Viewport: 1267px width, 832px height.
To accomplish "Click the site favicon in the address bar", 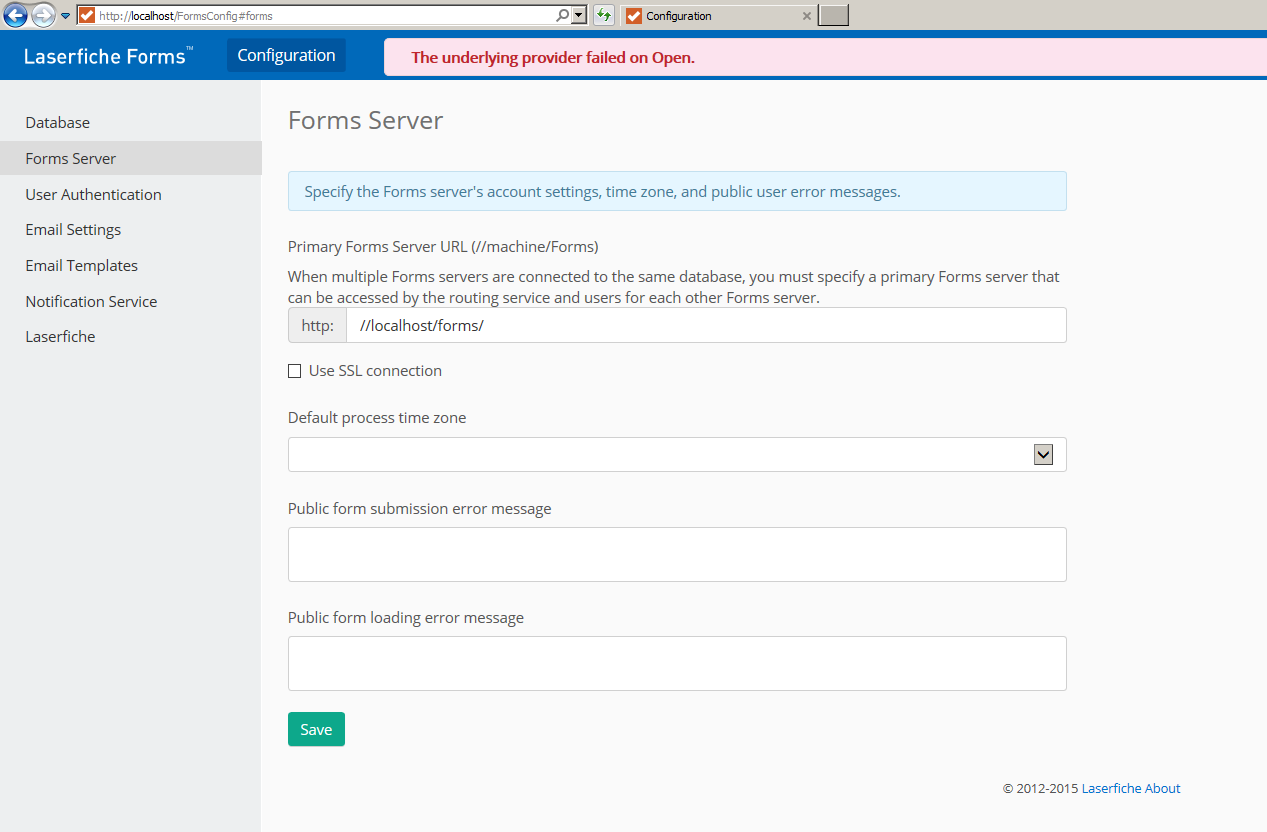I will tap(87, 16).
